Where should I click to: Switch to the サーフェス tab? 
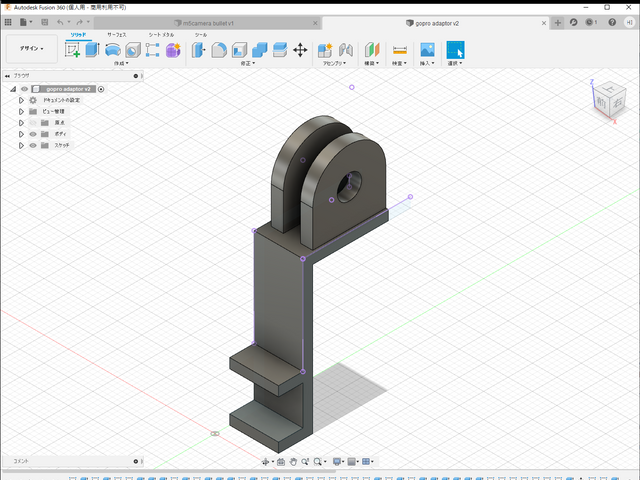[116, 34]
